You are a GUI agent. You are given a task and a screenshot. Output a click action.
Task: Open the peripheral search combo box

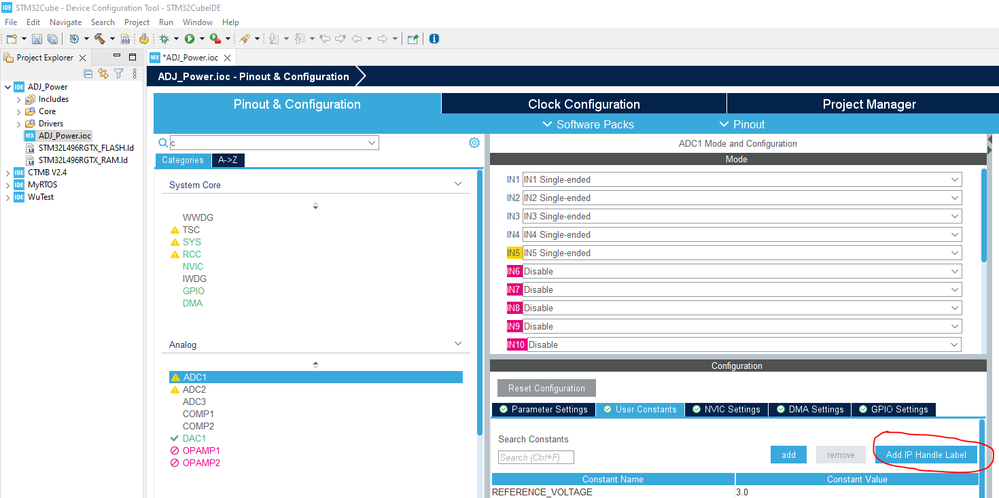tap(274, 143)
